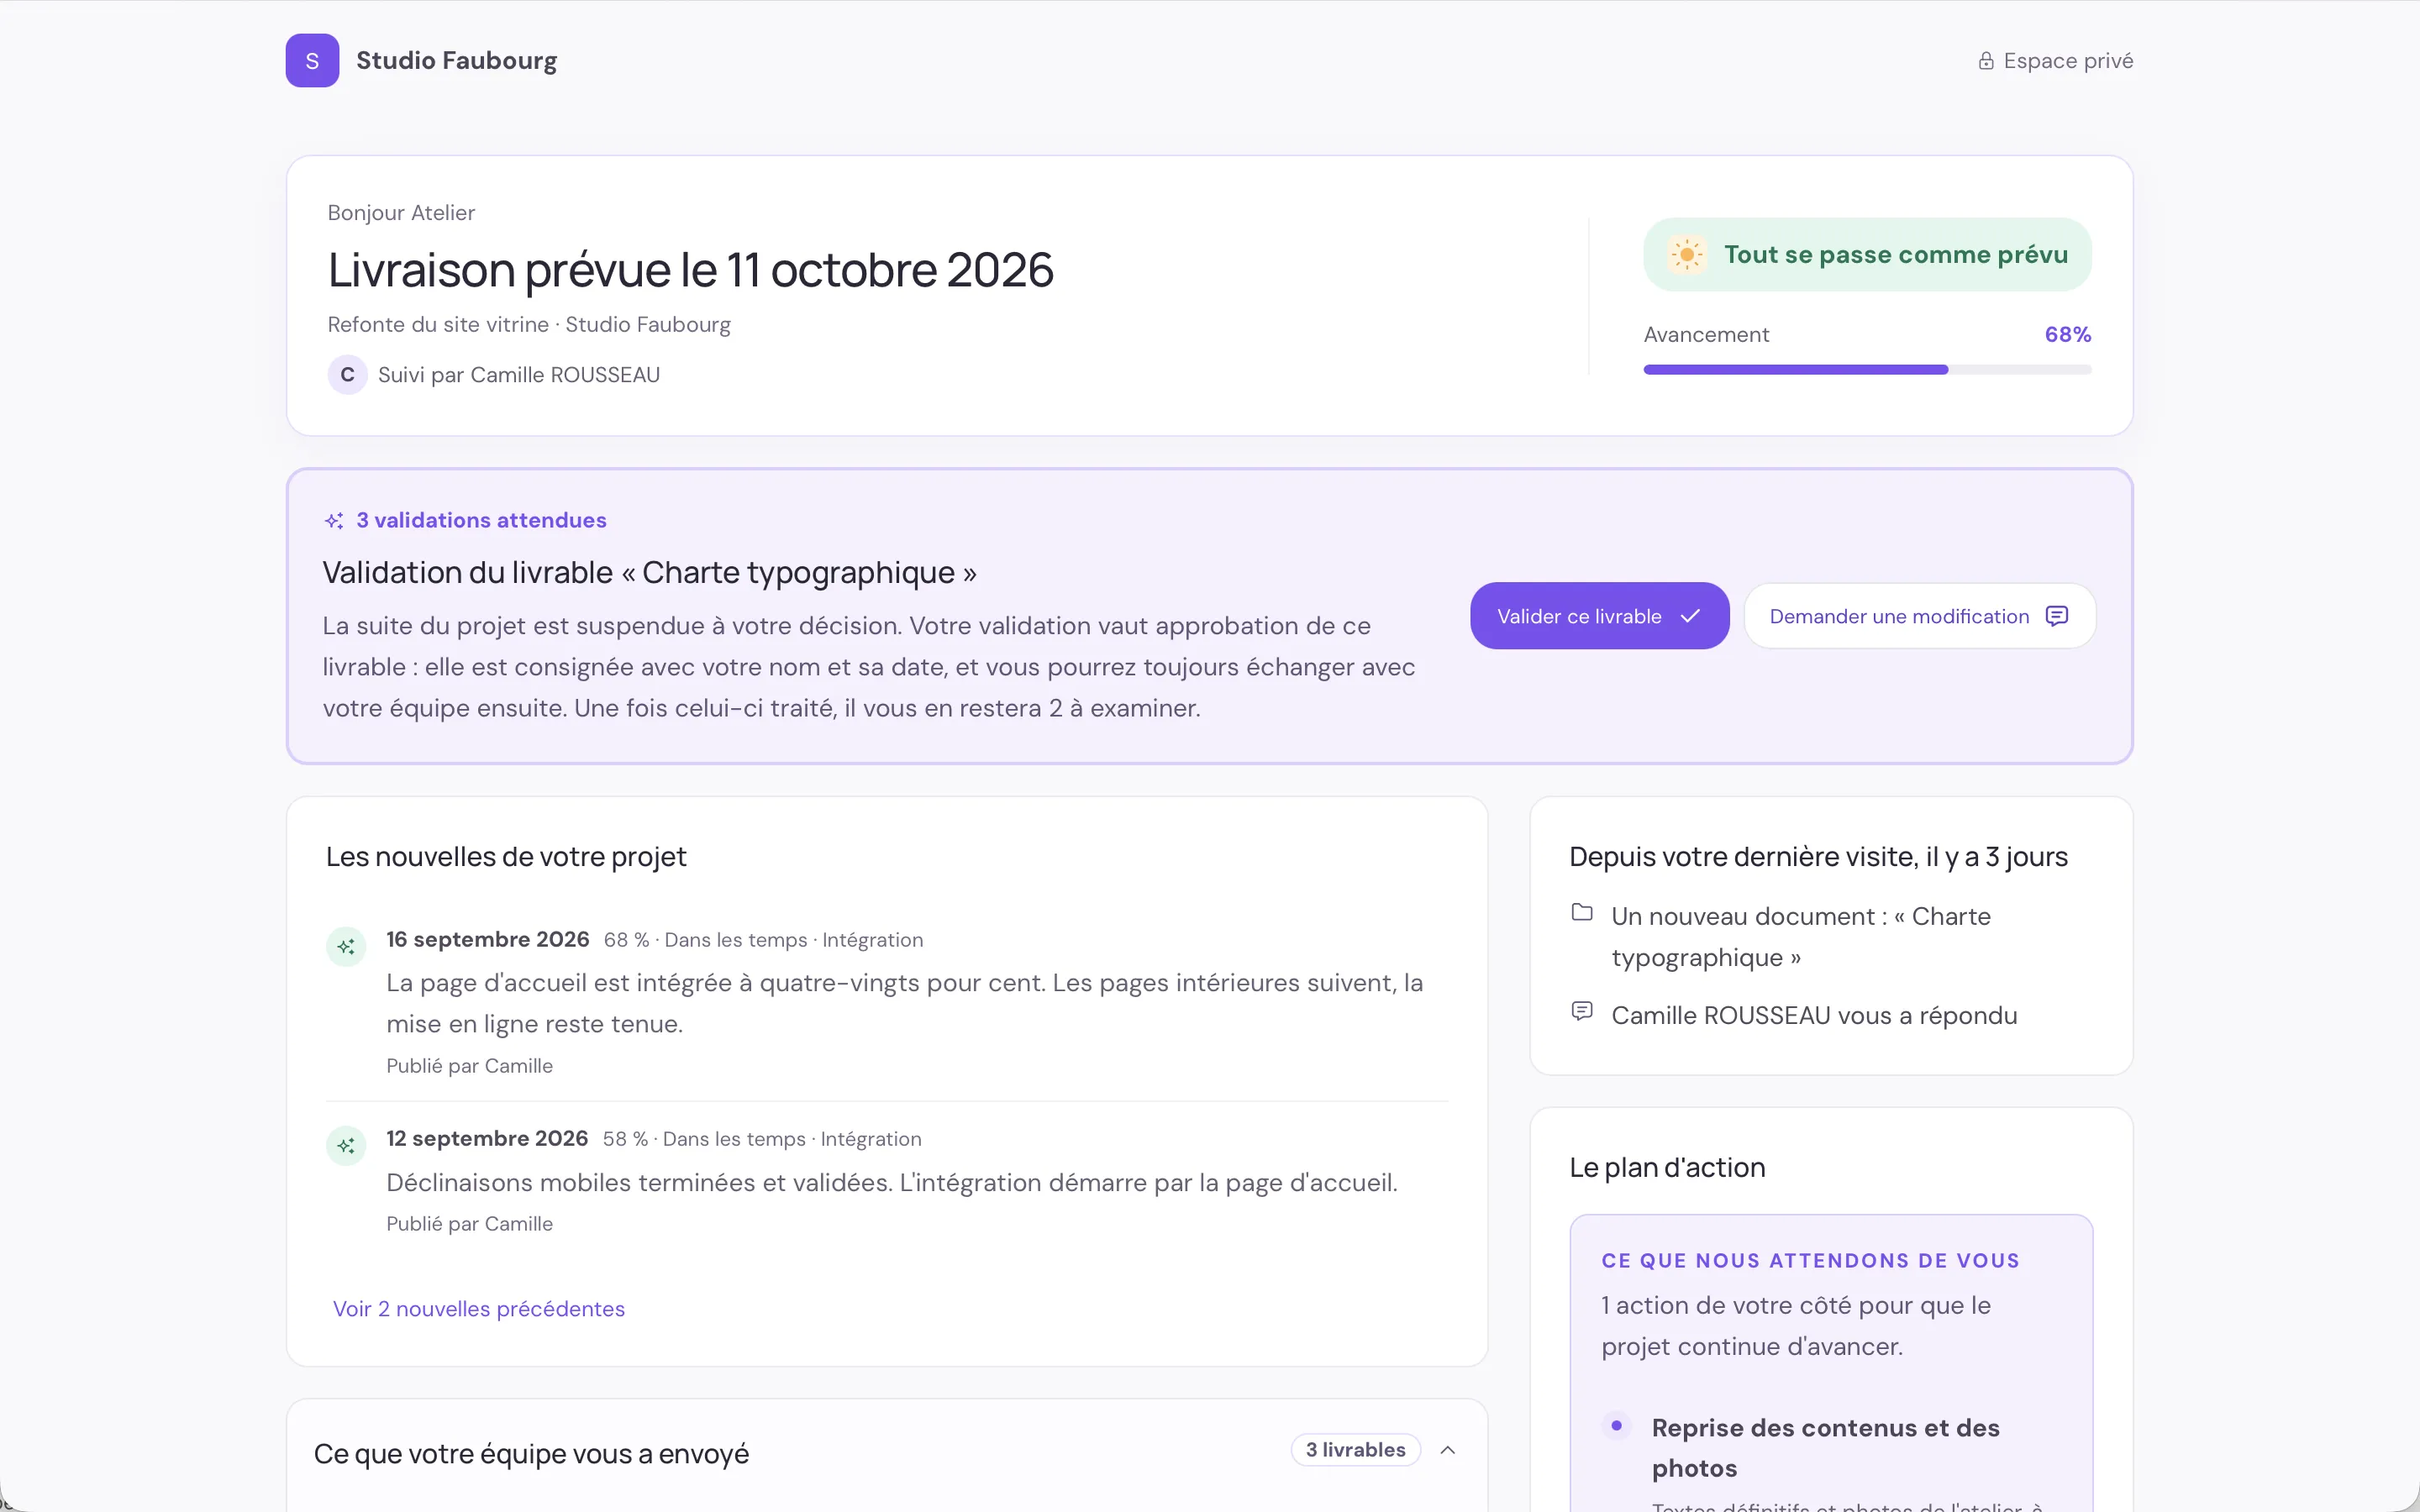Click the sun icon in the status badge
Viewport: 2420px width, 1512px height.
(1687, 255)
